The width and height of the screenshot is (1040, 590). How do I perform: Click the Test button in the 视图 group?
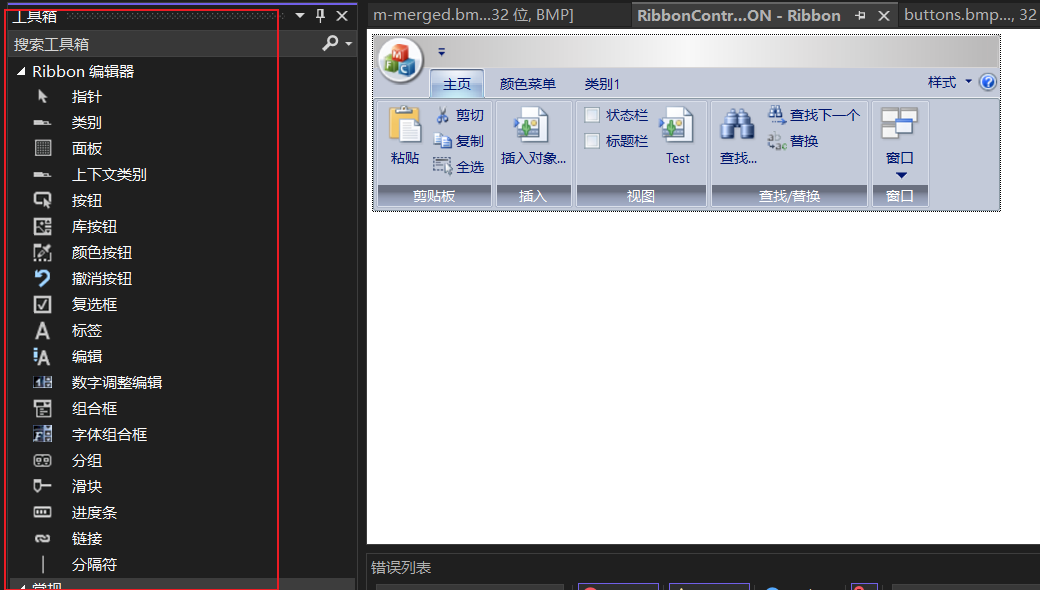pyautogui.click(x=678, y=137)
